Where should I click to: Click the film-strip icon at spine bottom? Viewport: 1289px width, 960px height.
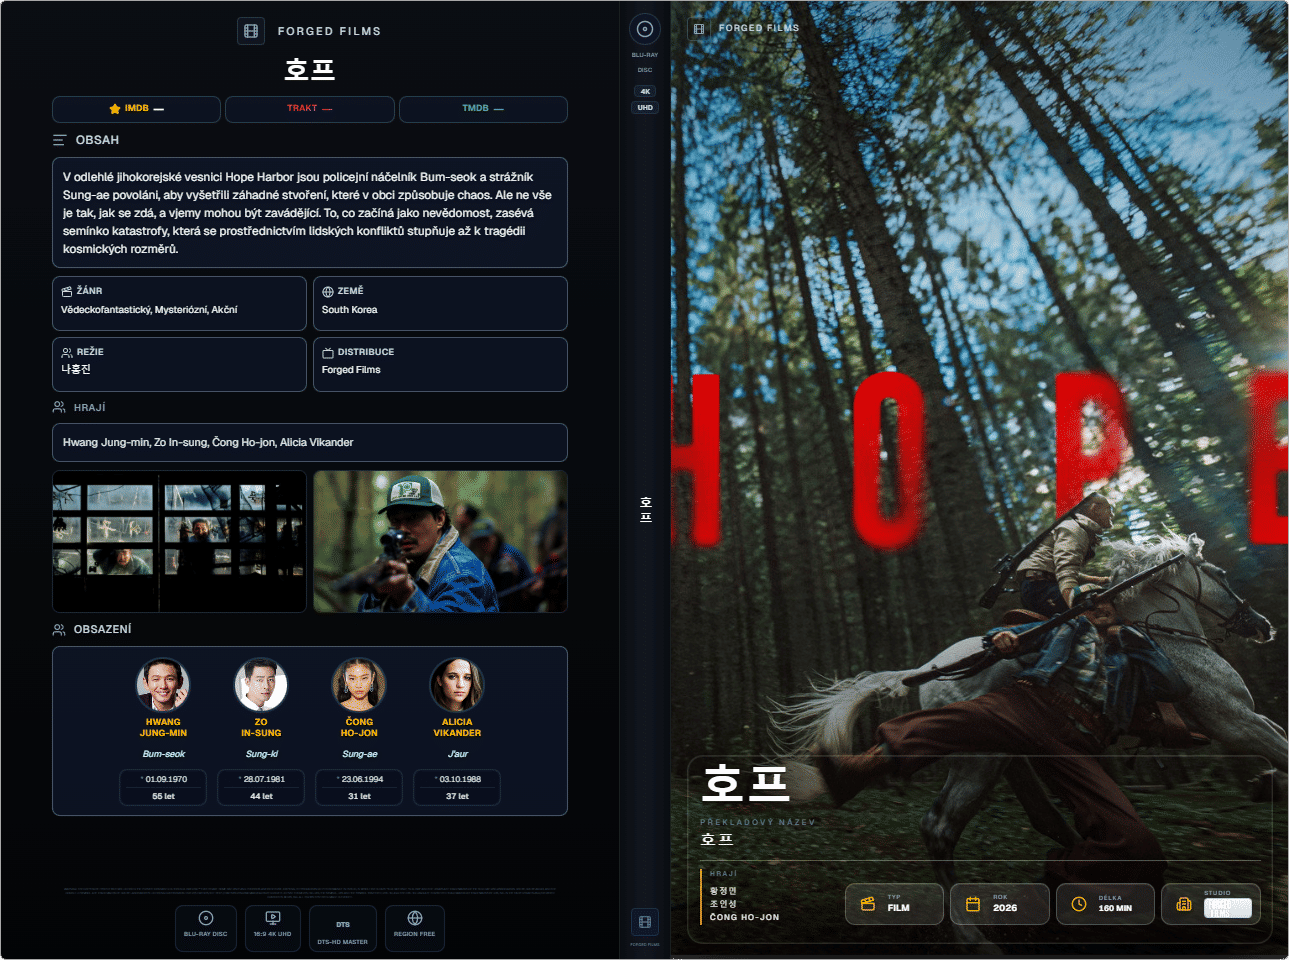645,922
